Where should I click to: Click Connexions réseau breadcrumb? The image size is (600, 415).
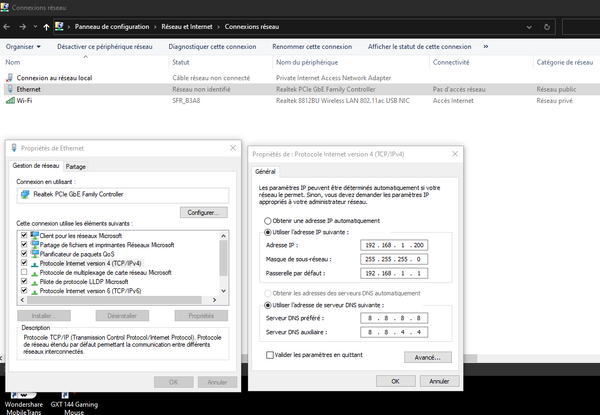pos(252,27)
